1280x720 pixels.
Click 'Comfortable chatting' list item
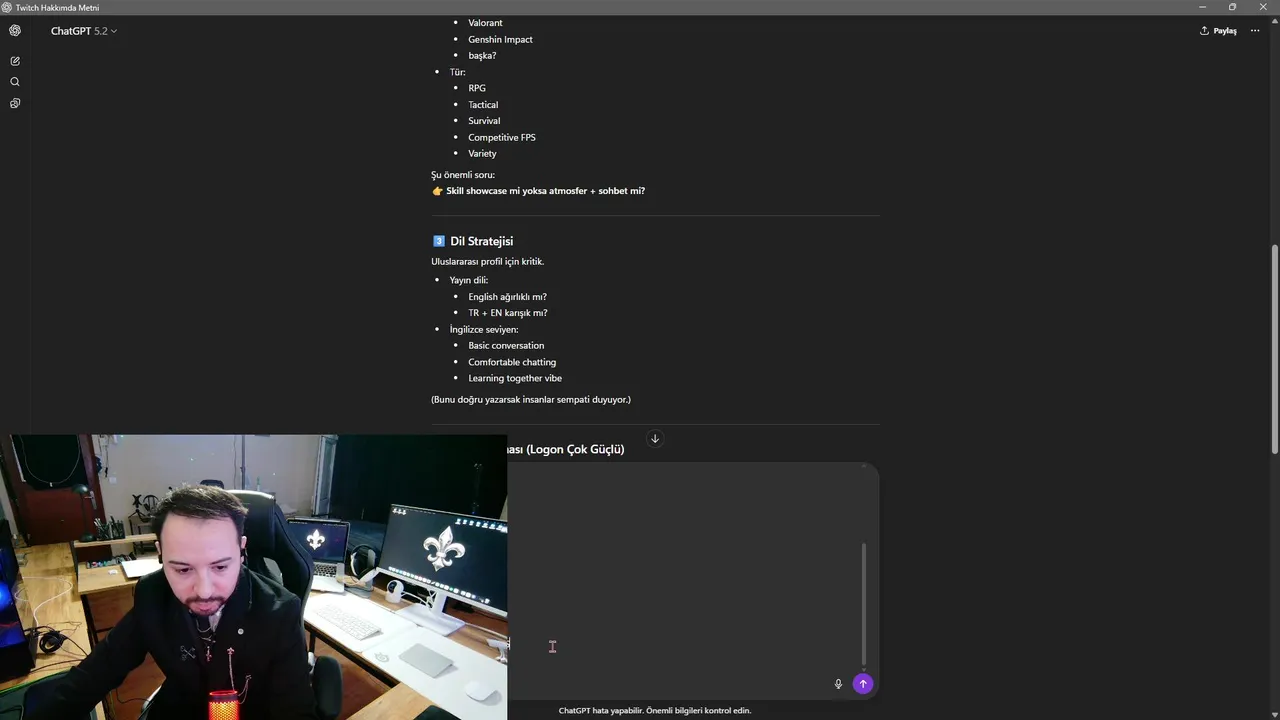(x=512, y=362)
